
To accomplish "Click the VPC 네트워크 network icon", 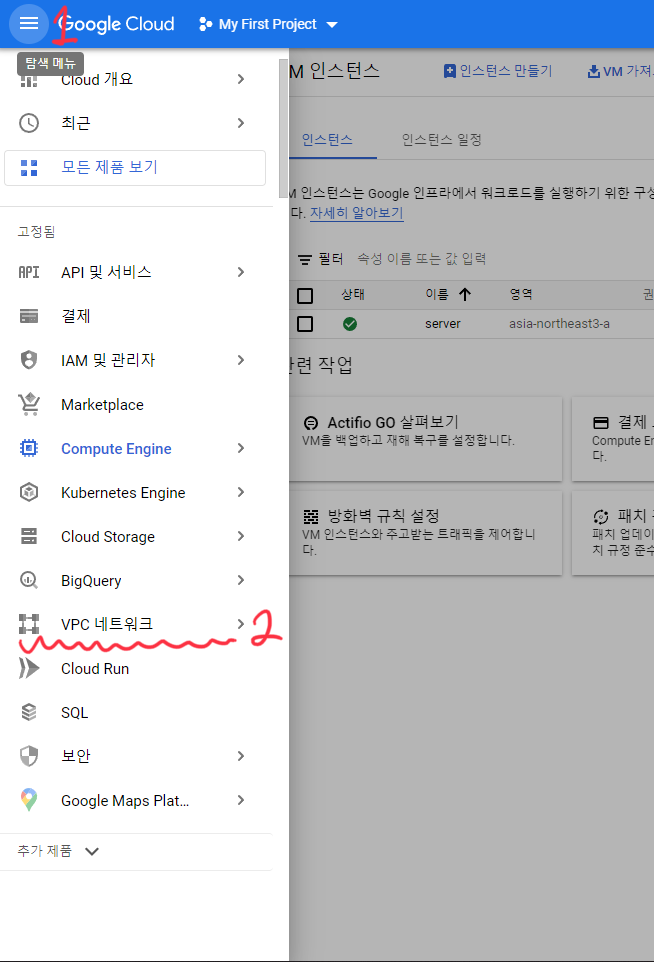I will [x=29, y=624].
